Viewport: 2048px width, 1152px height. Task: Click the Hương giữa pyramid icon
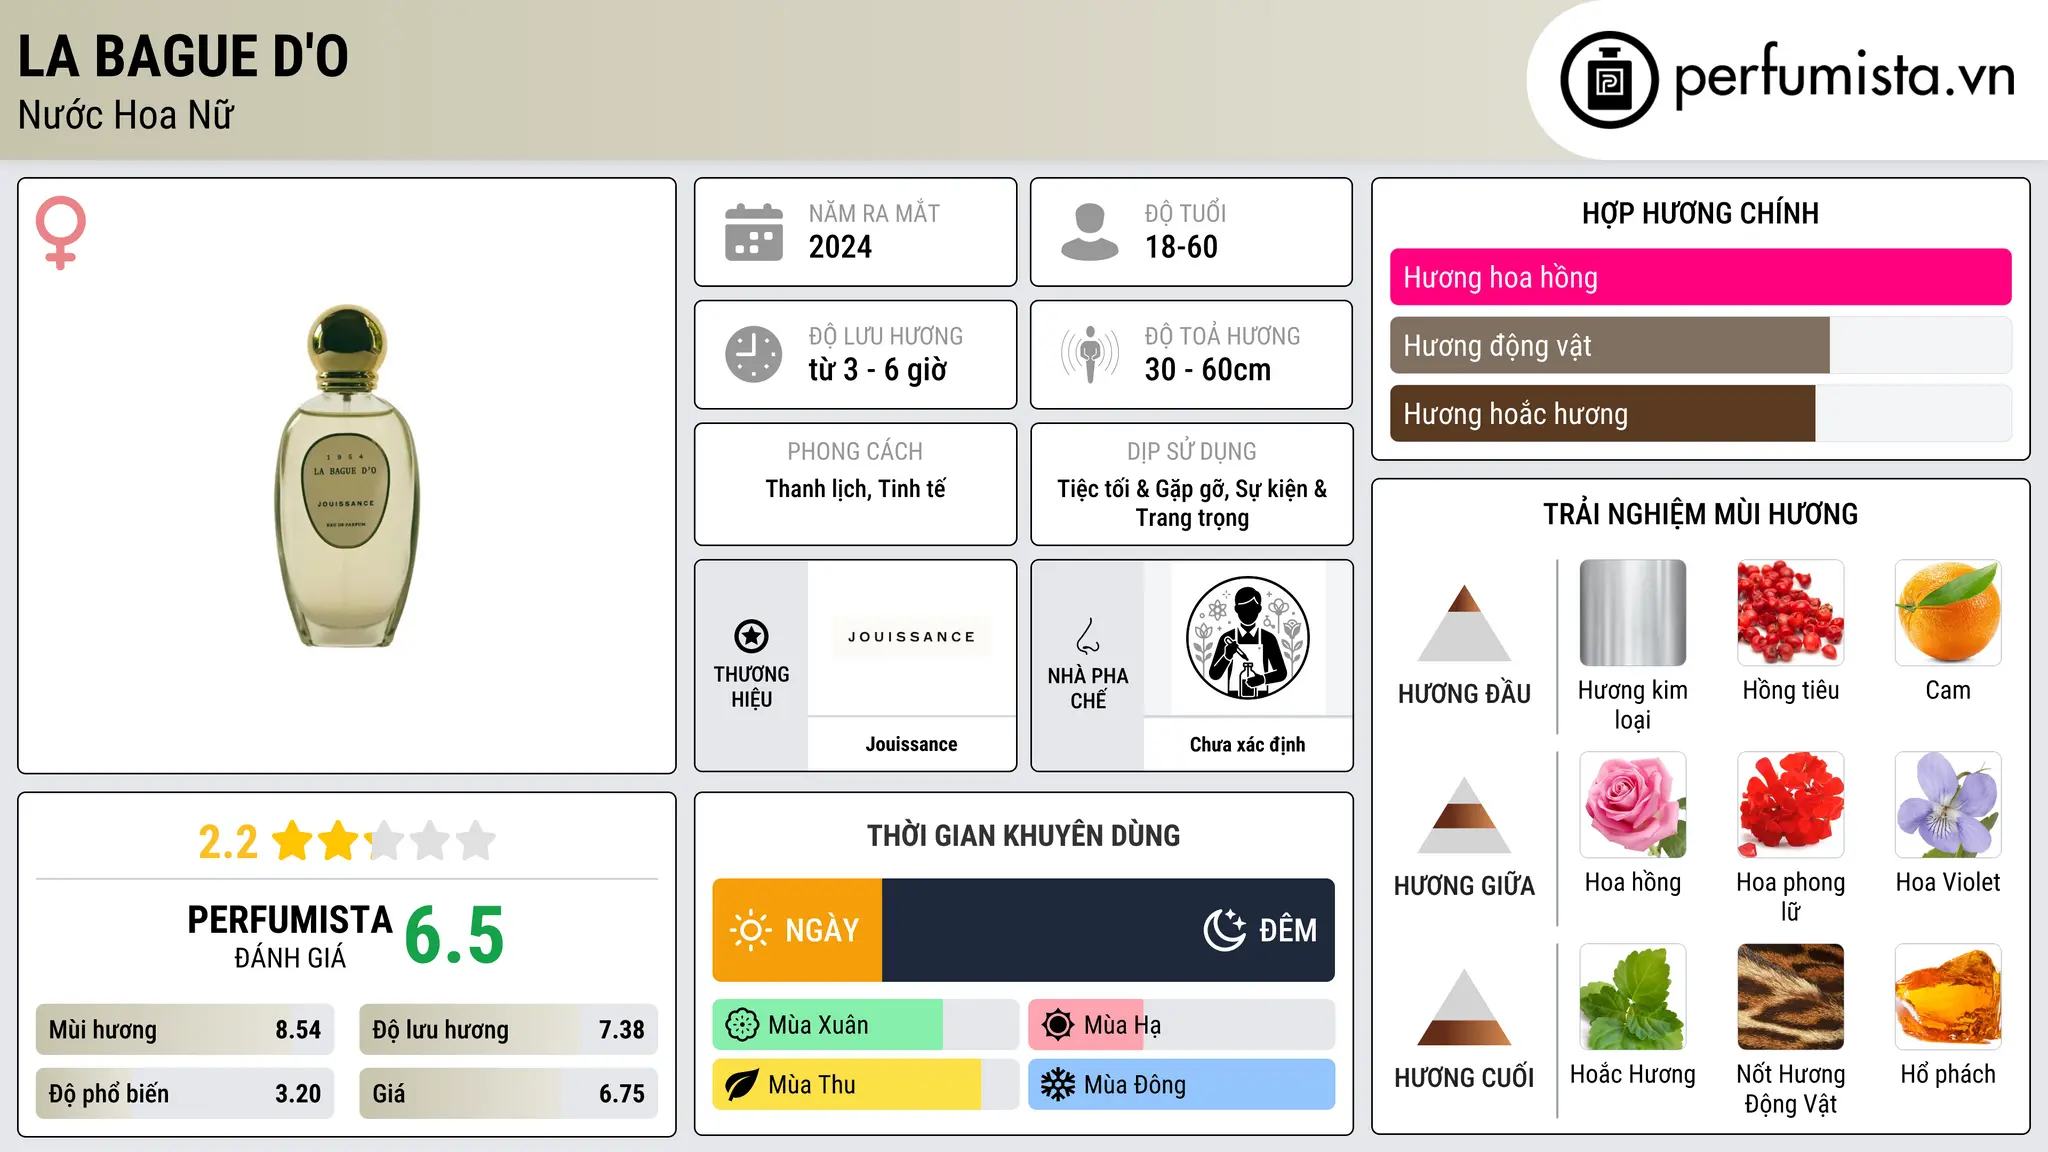1464,814
